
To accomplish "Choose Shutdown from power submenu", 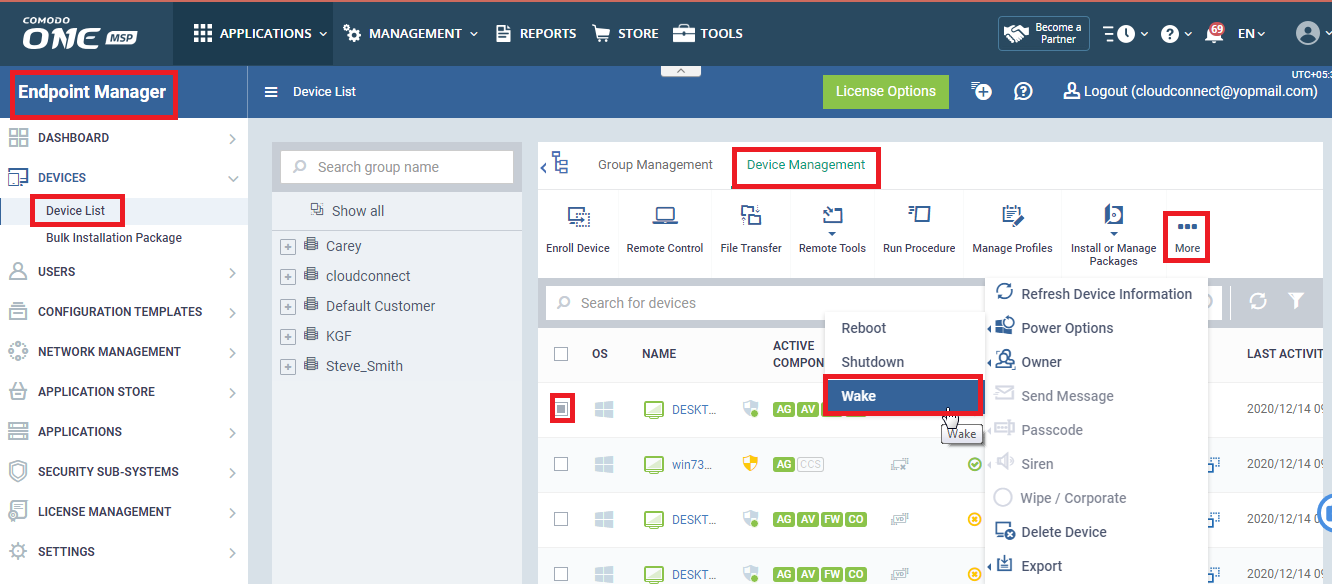I will (904, 362).
